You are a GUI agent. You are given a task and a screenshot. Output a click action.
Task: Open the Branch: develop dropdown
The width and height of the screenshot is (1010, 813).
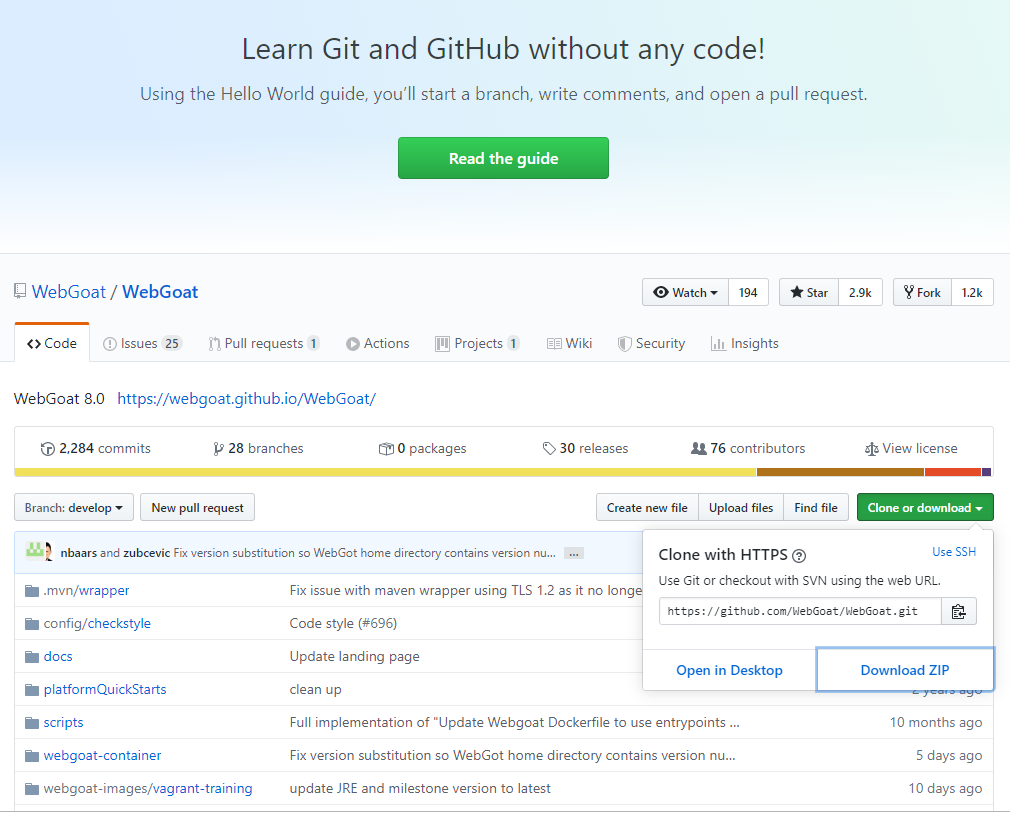click(x=74, y=508)
